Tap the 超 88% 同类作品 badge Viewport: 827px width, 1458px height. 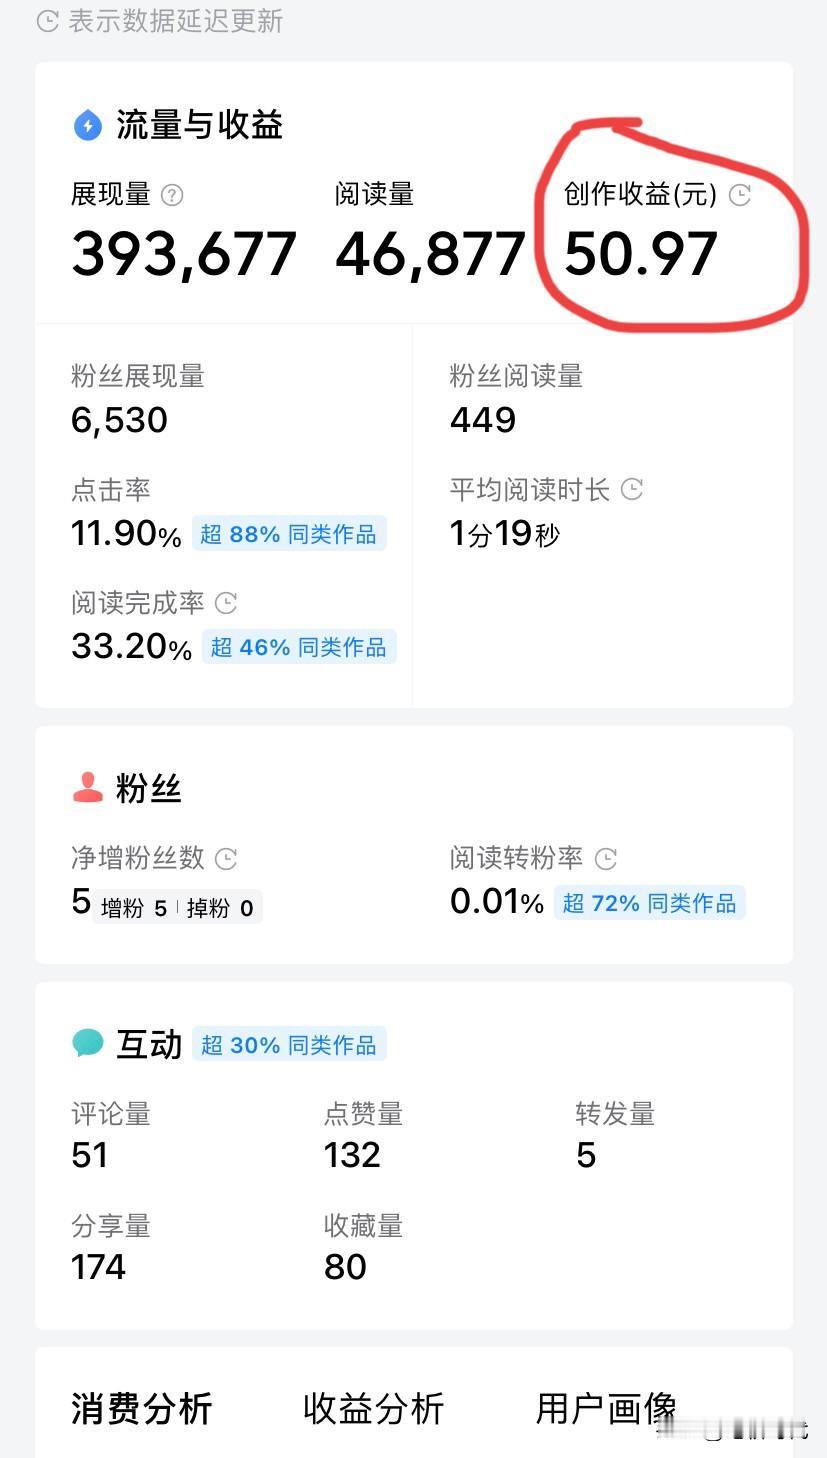click(x=289, y=534)
